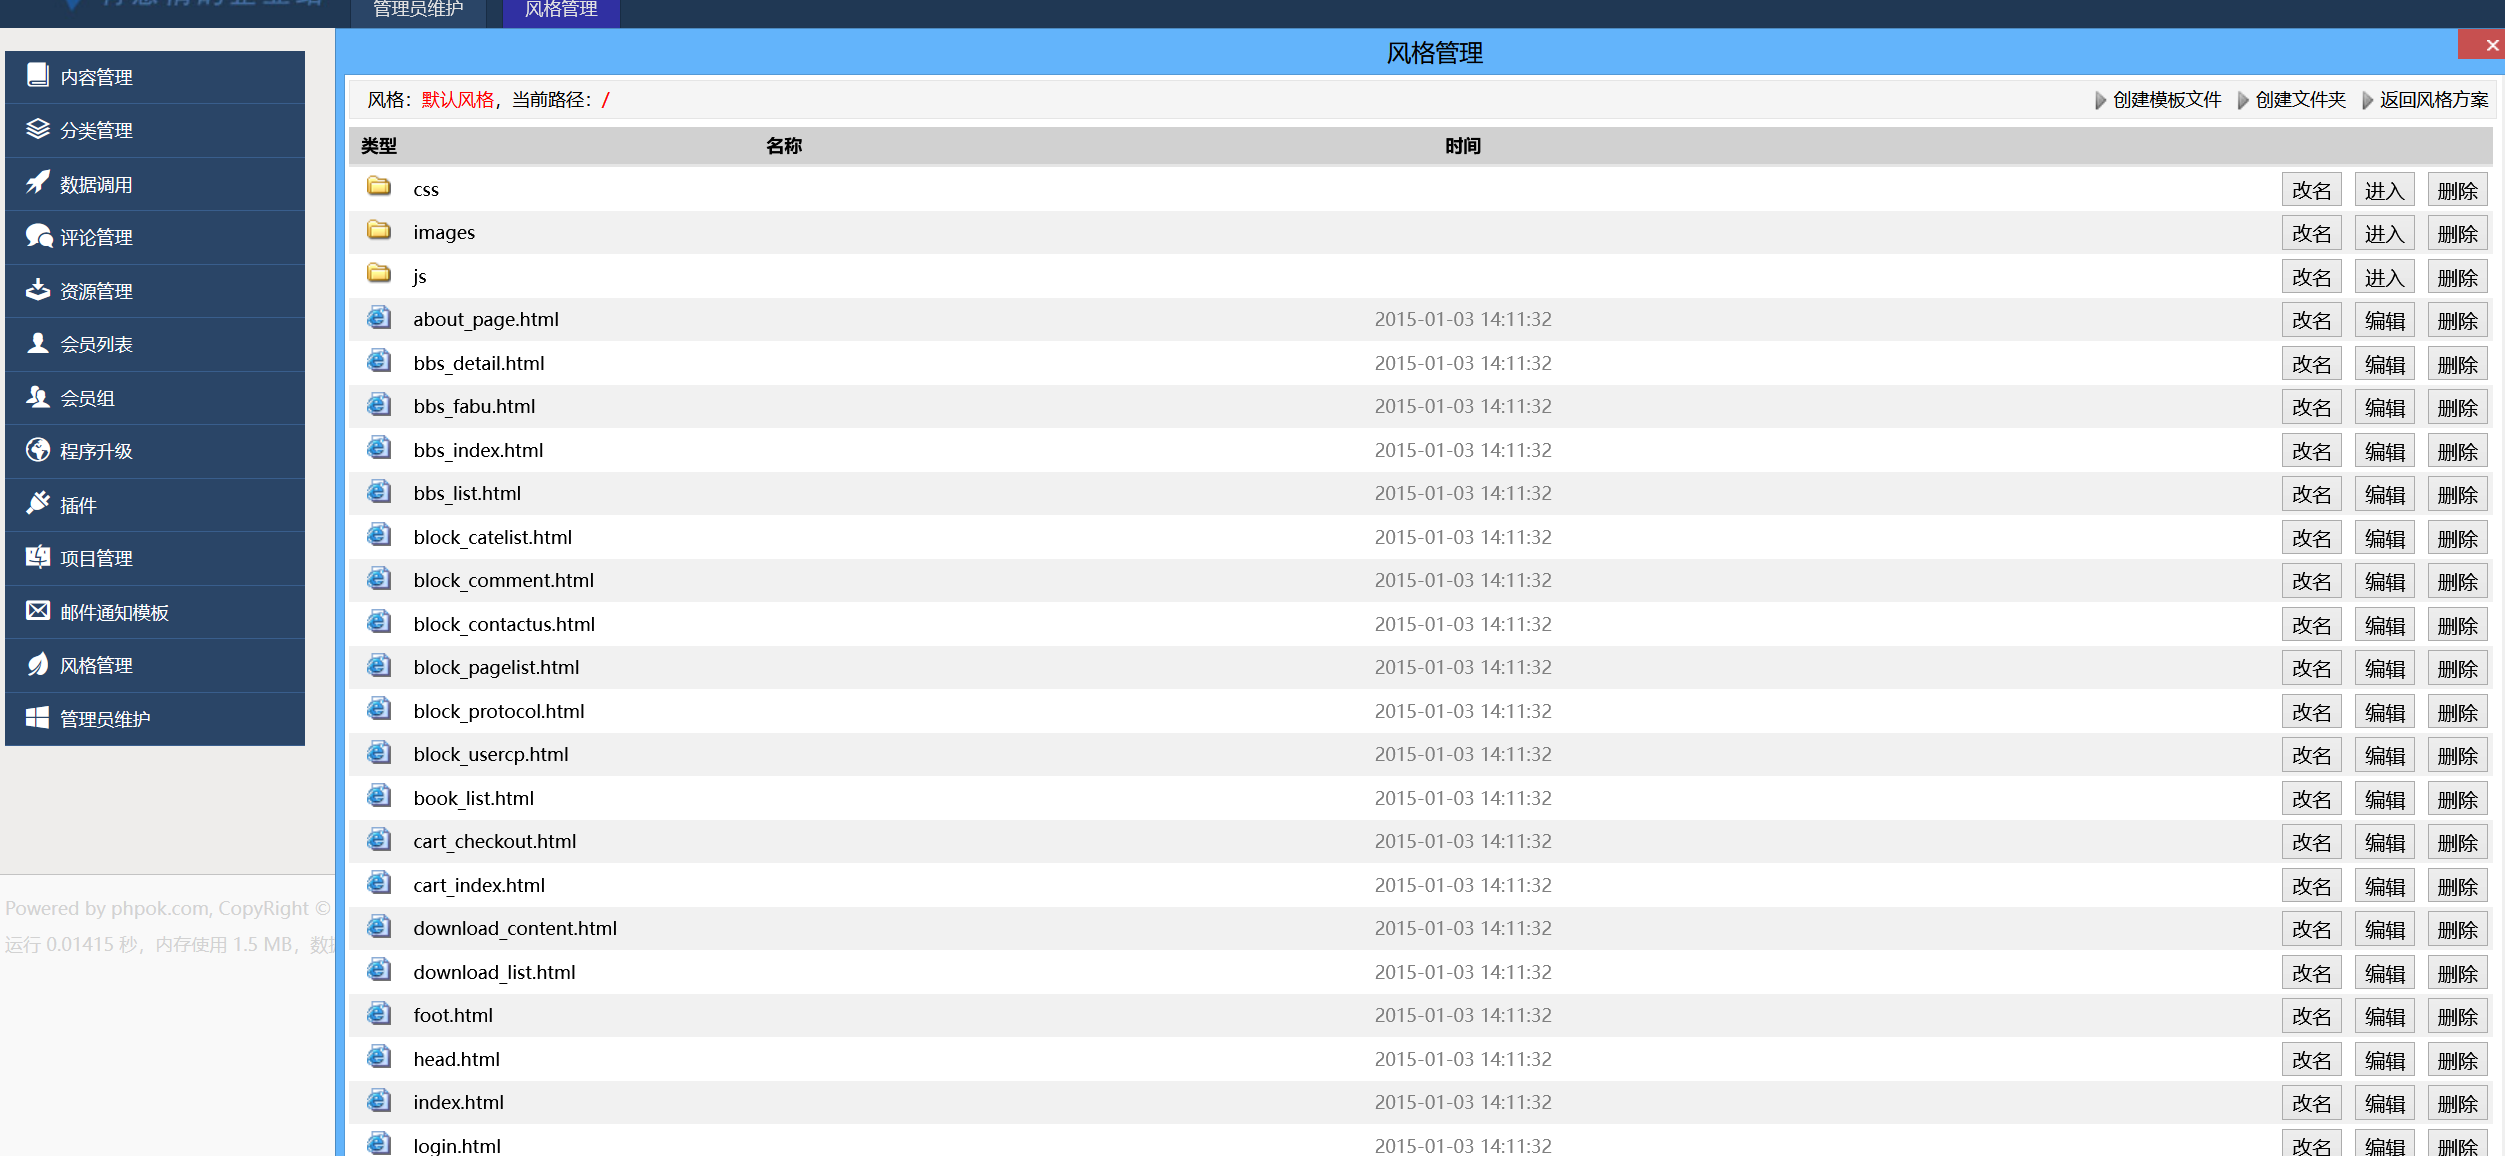Click arrow beside 创建文件夹

point(2244,100)
